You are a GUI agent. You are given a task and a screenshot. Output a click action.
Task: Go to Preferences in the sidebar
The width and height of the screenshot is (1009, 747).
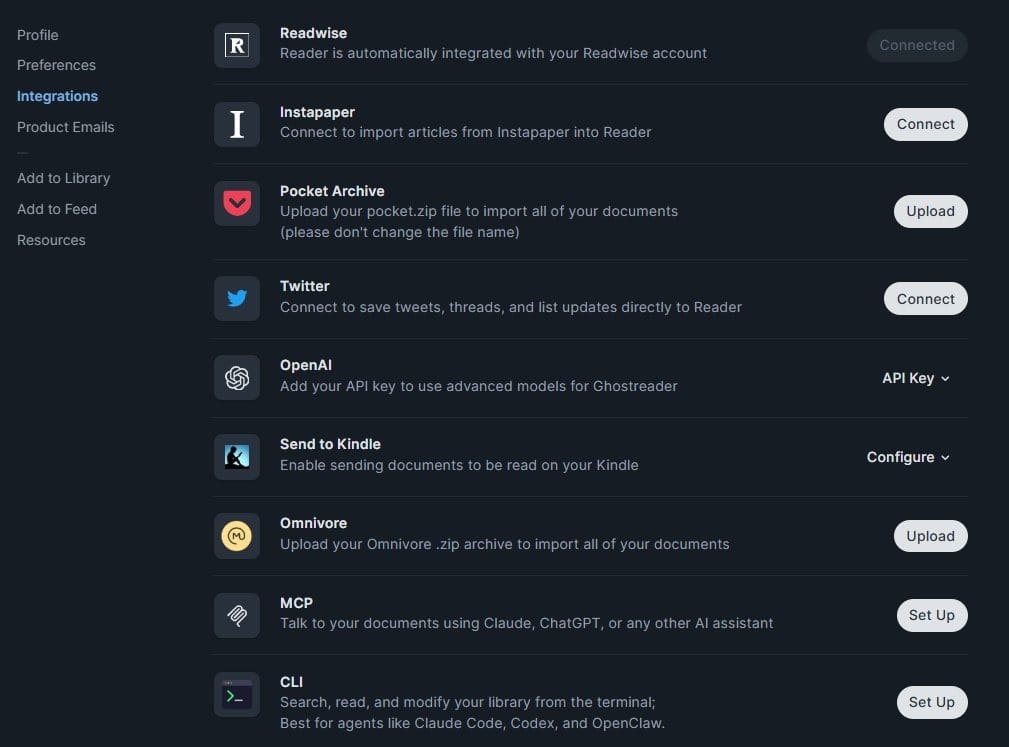(x=56, y=65)
